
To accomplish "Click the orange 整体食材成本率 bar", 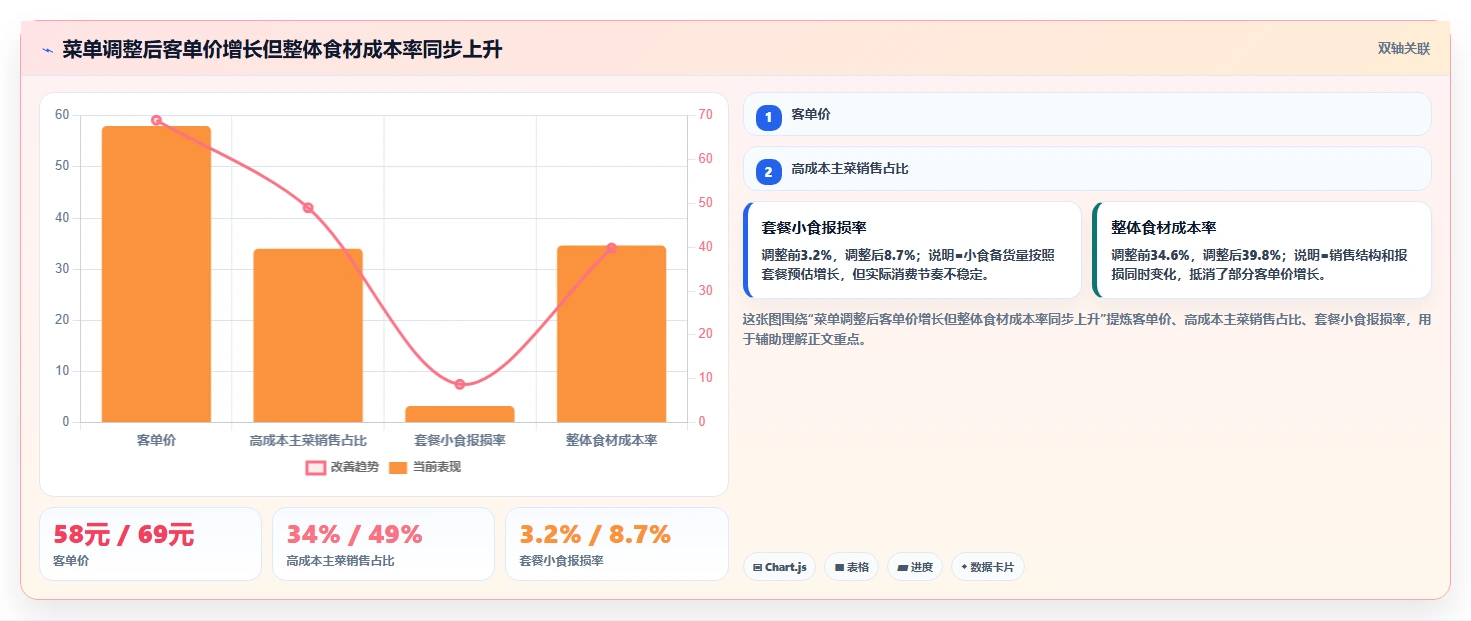I will pos(612,334).
